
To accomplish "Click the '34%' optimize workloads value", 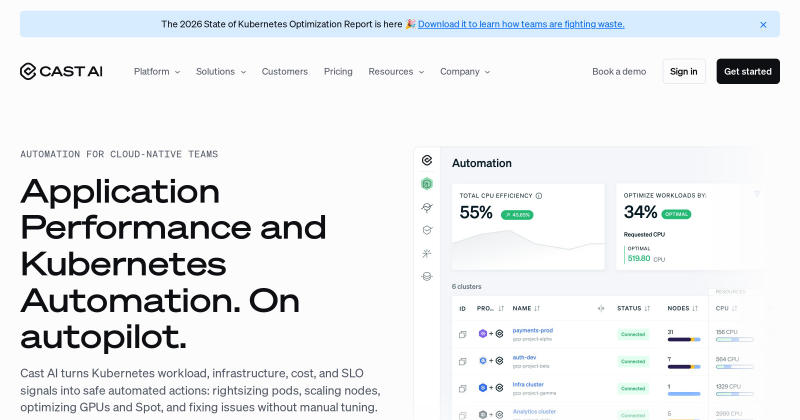I will [640, 212].
